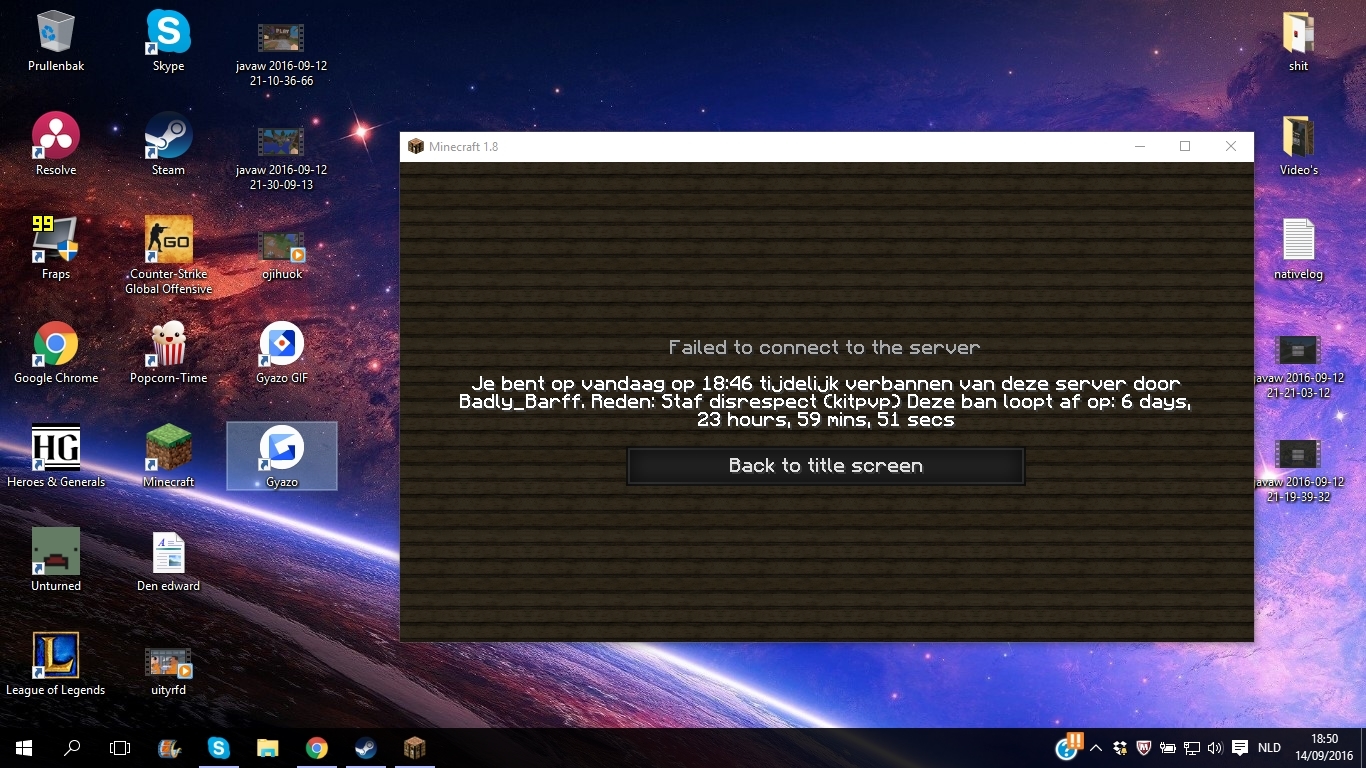Viewport: 1366px width, 768px height.
Task: Select the Unturned desktop shortcut
Action: (x=56, y=561)
